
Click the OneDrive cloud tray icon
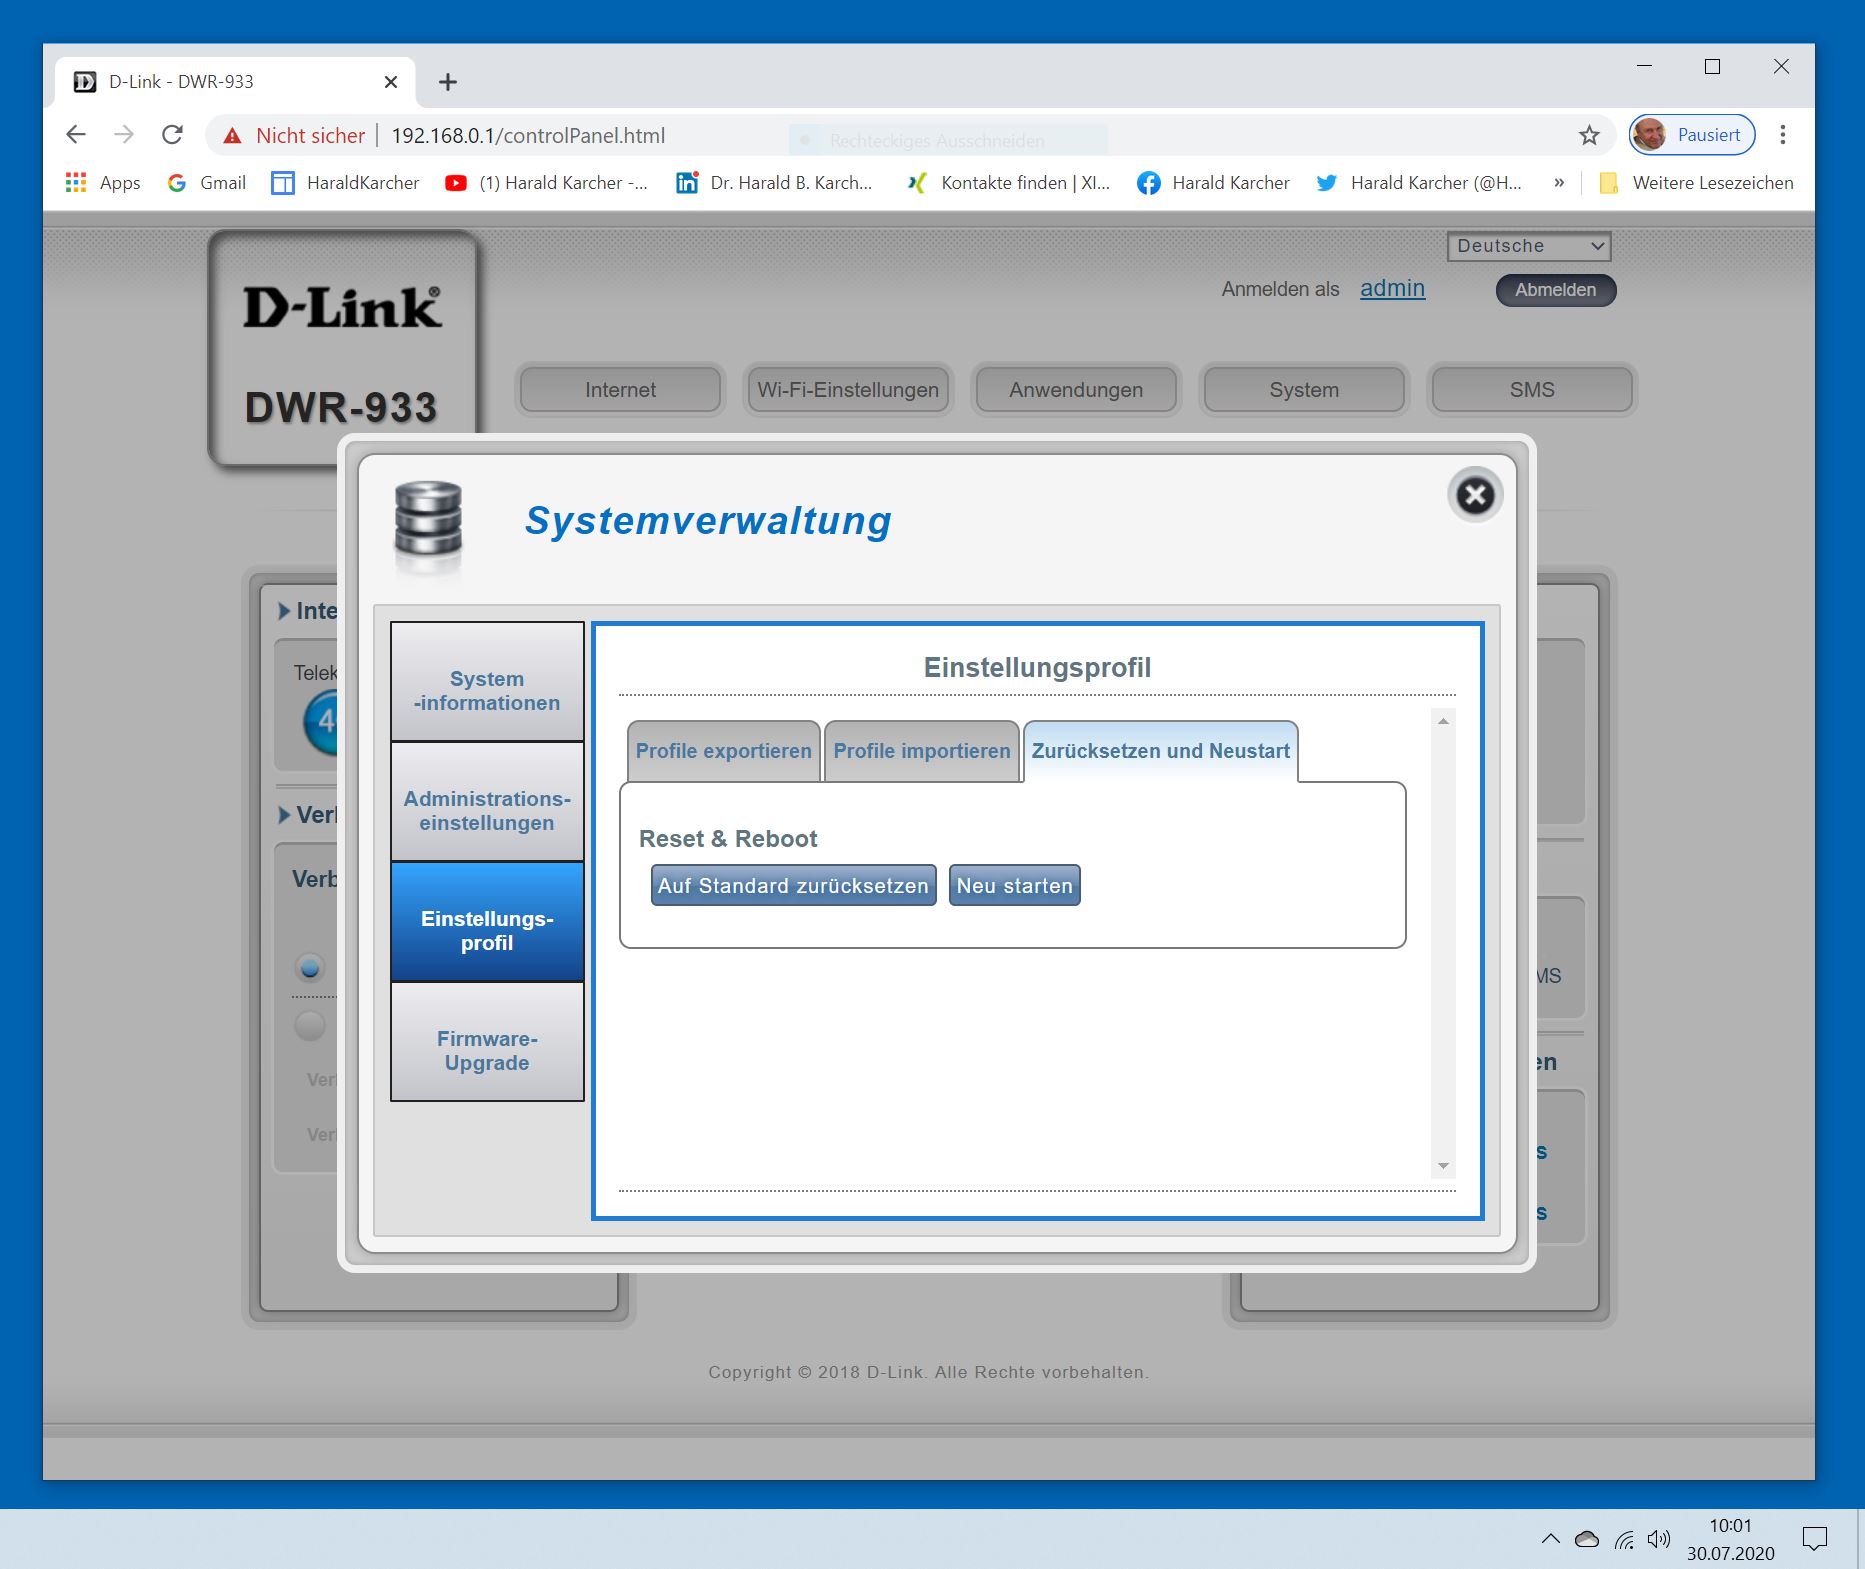pos(1587,1539)
